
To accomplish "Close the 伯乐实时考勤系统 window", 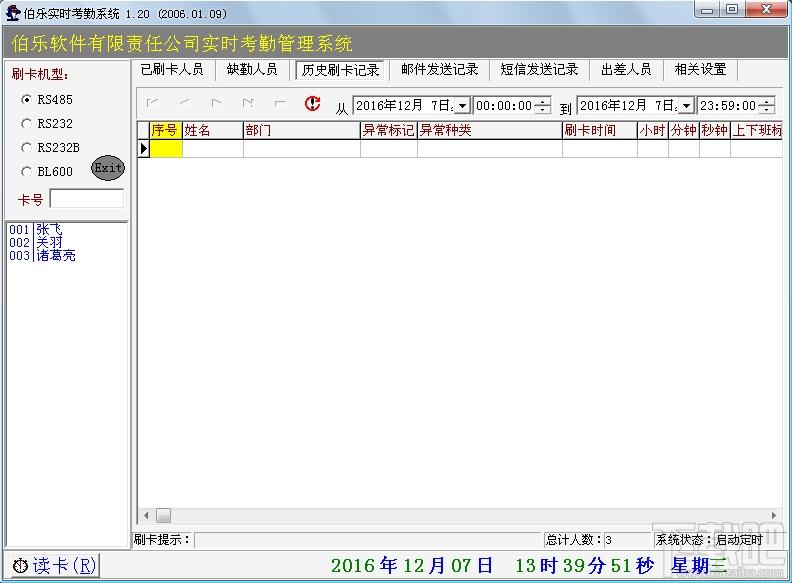I will pyautogui.click(x=766, y=10).
